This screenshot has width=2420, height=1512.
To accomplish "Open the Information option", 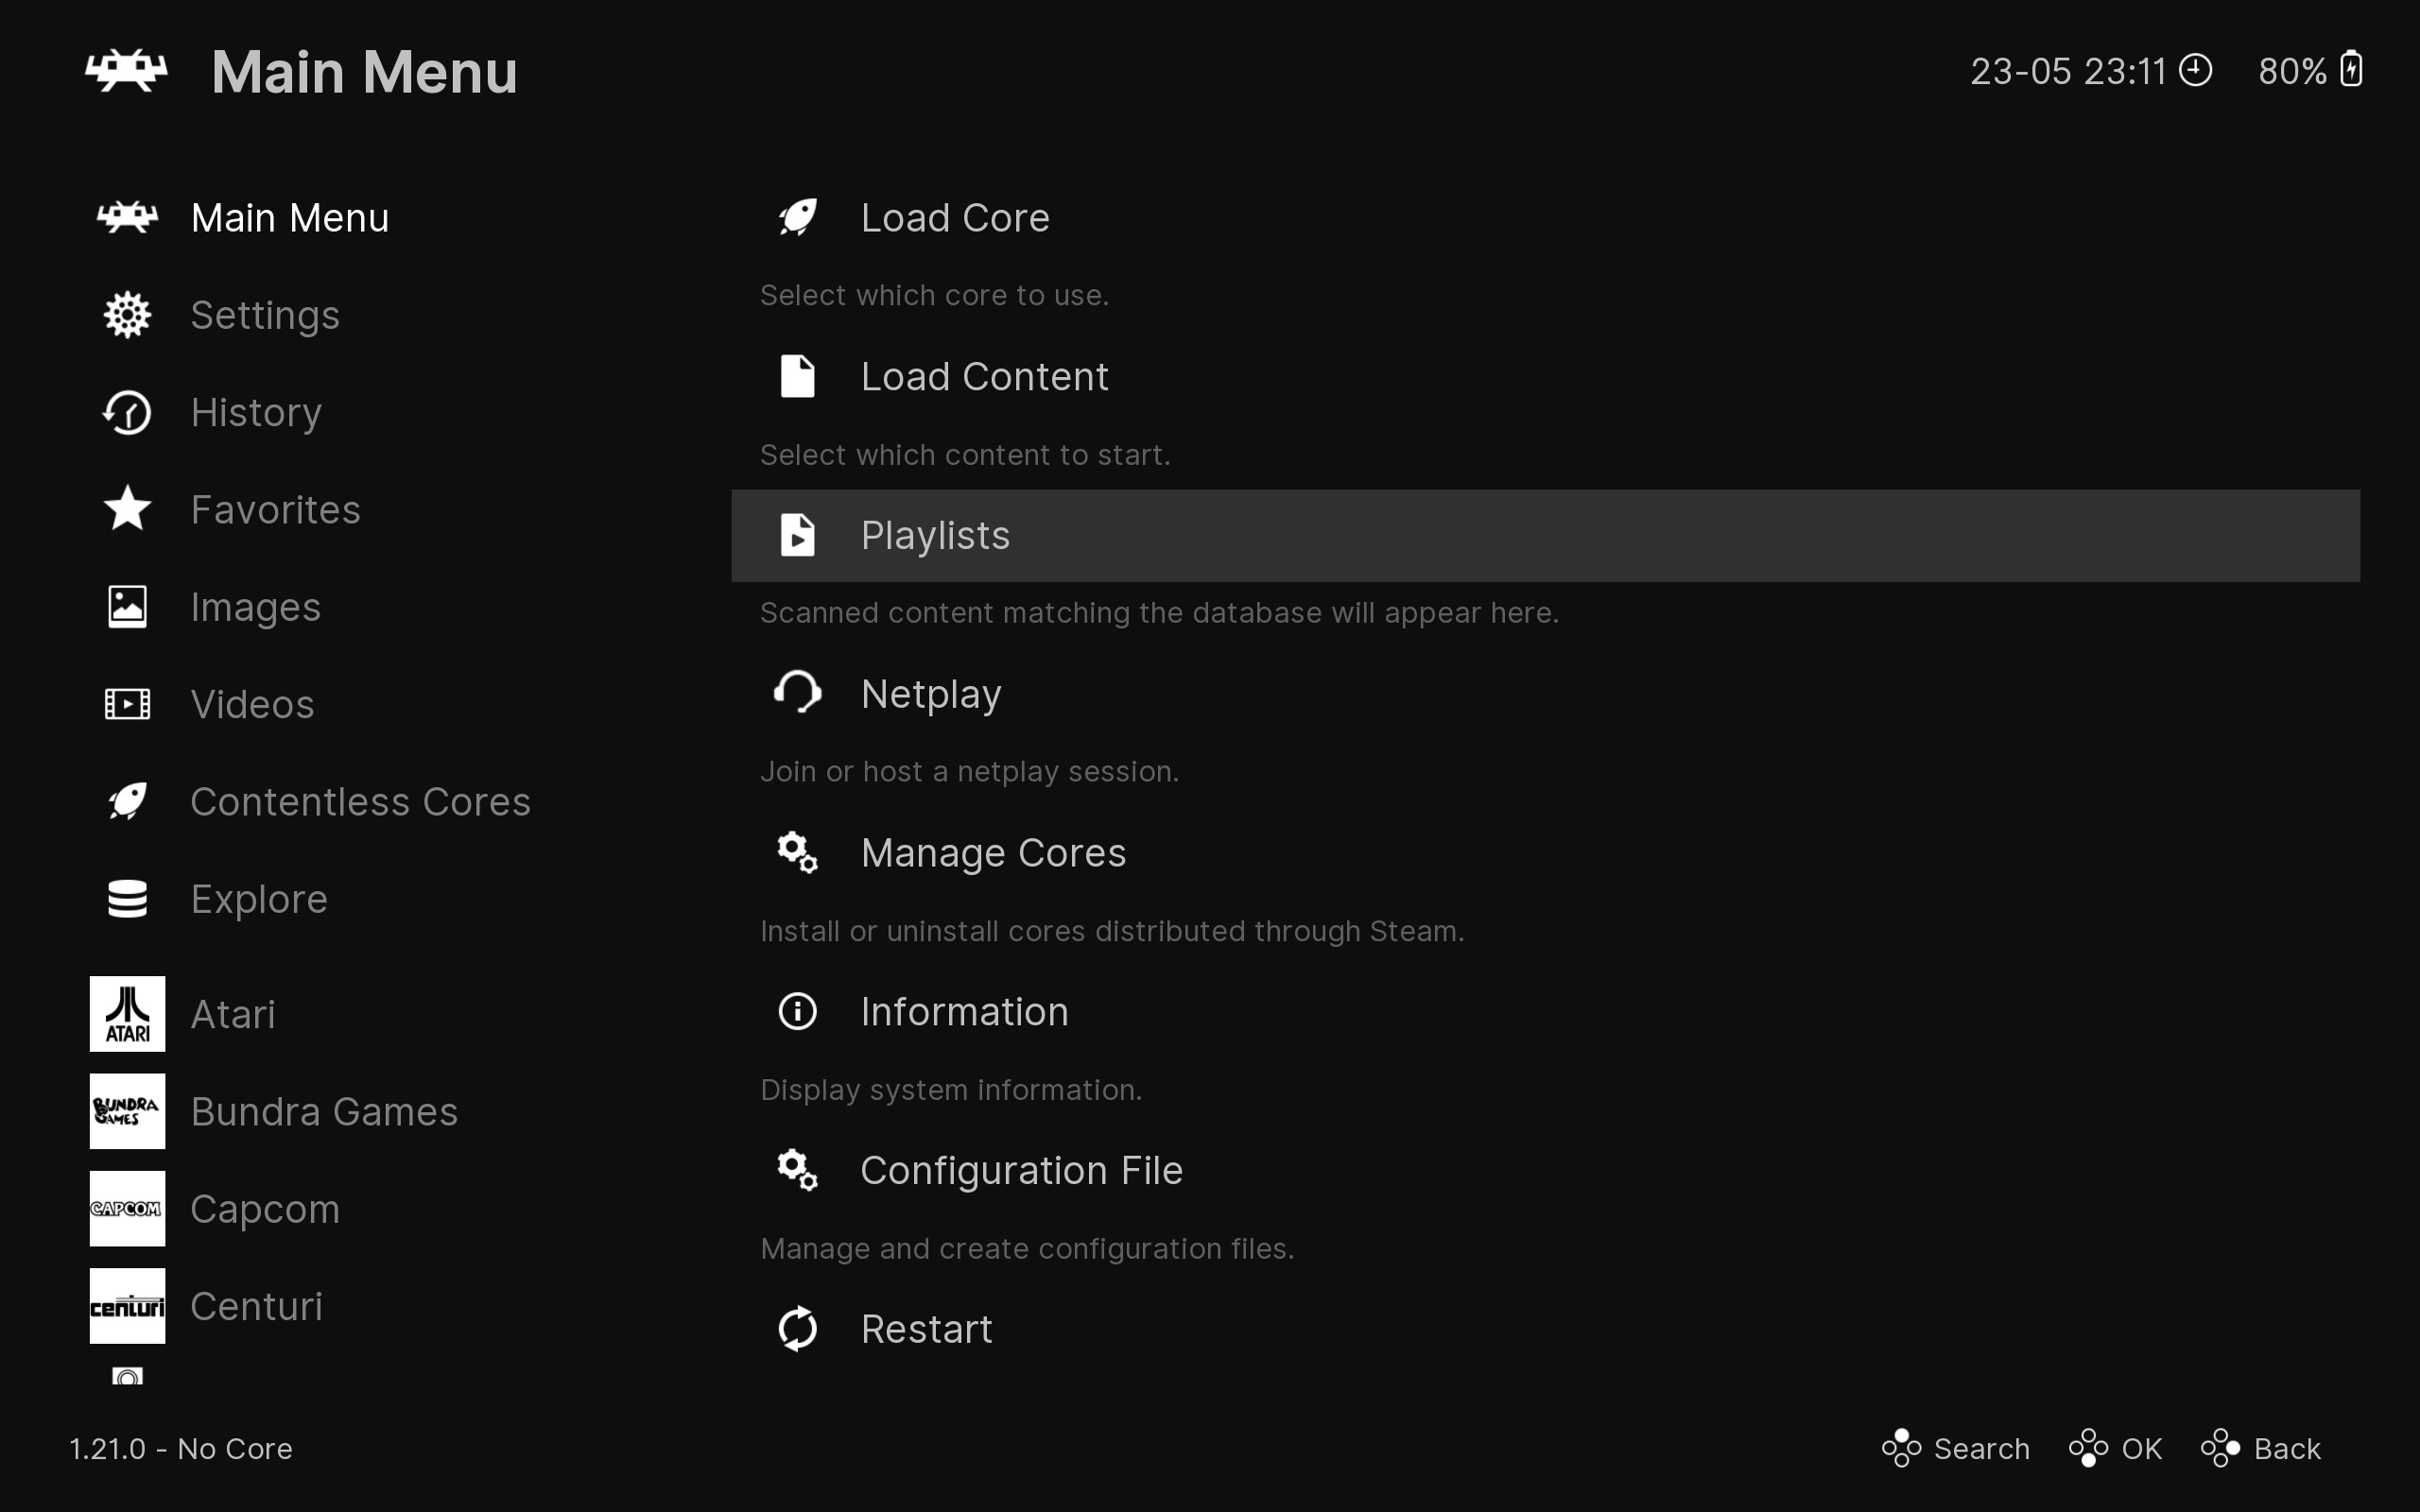I will click(1545, 1011).
